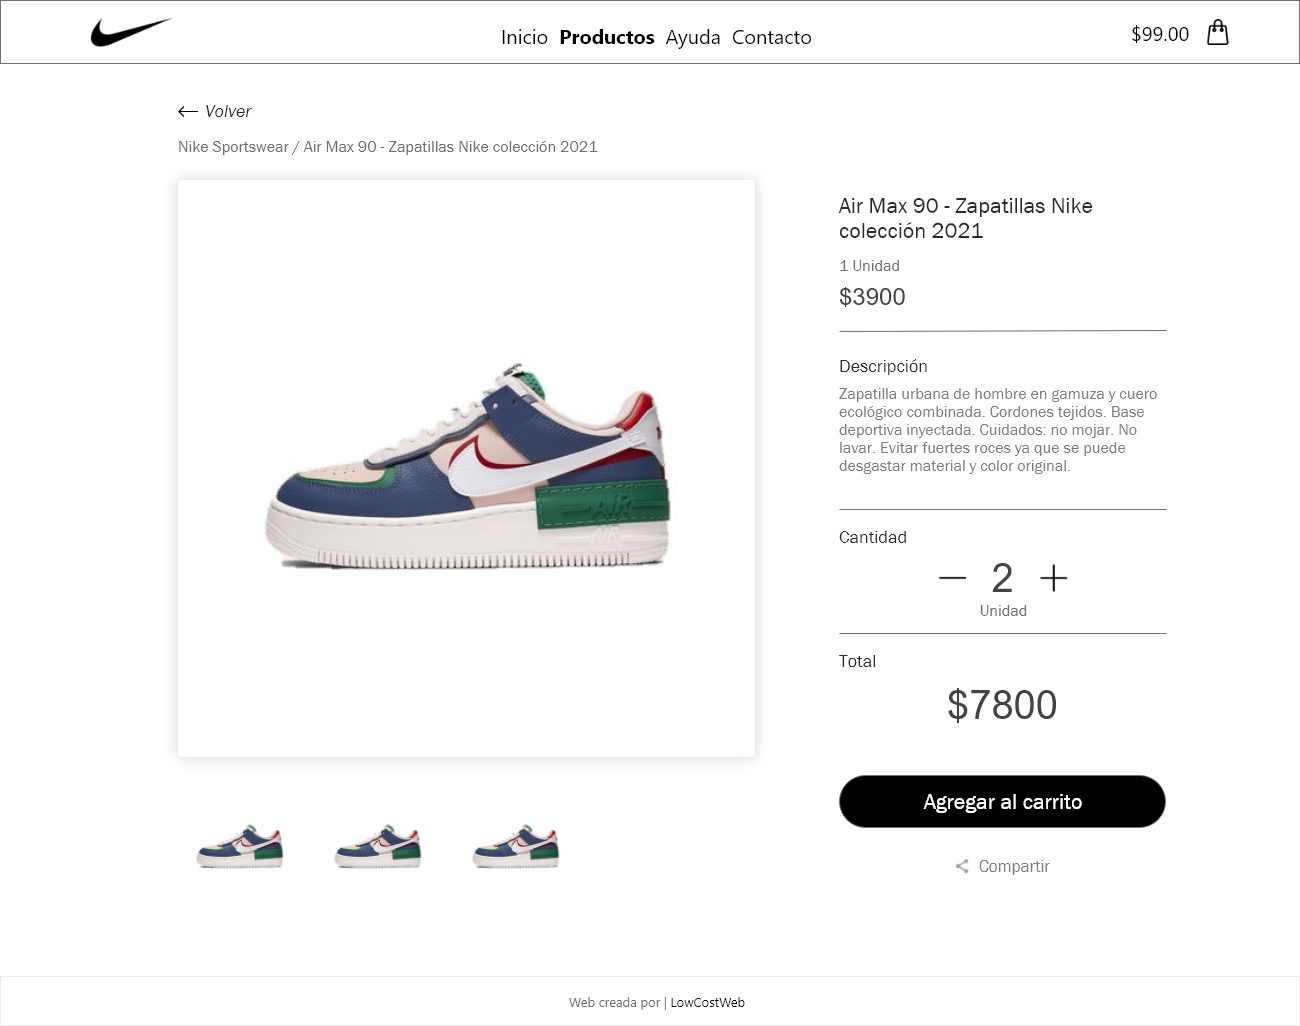Click the Nike swoosh logo
Image resolution: width=1300 pixels, height=1026 pixels.
131,33
